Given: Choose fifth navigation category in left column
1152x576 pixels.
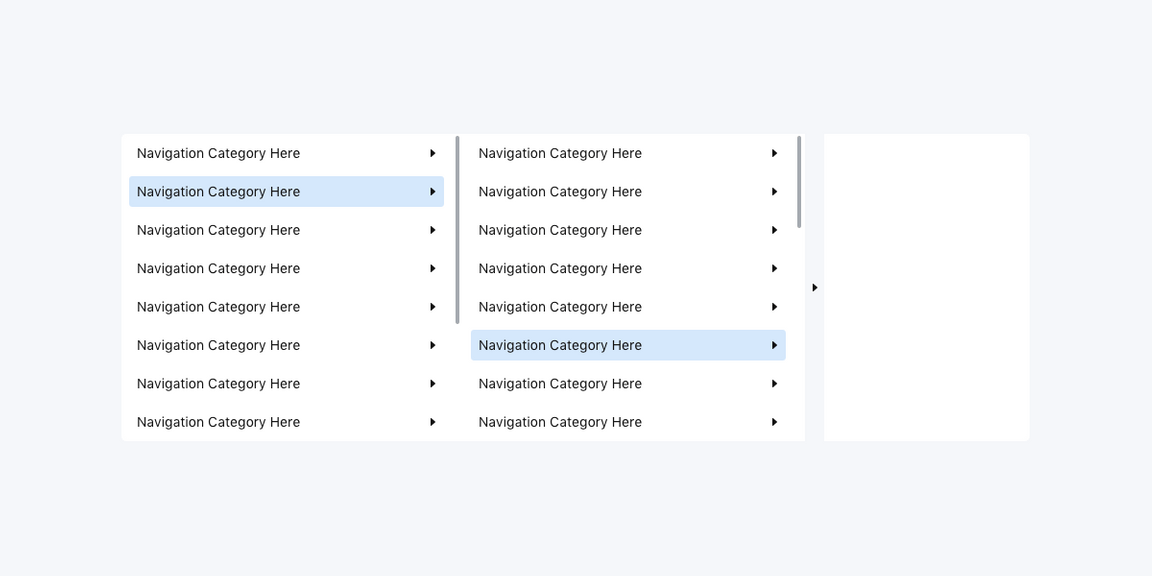Looking at the screenshot, I should 219,307.
